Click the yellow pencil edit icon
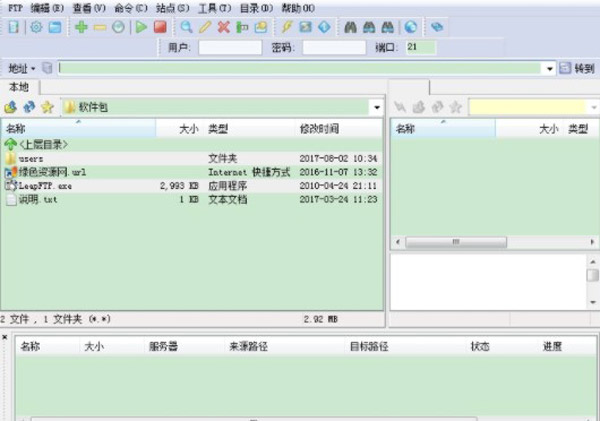This screenshot has height=421, width=600. pos(205,27)
